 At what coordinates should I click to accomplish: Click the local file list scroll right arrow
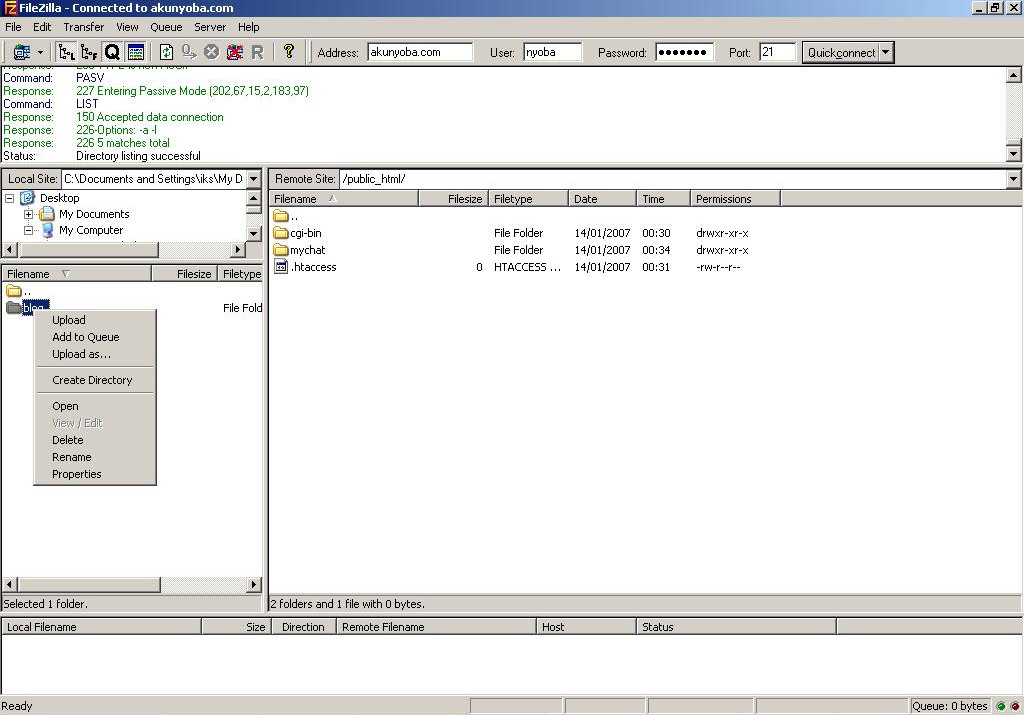point(254,584)
